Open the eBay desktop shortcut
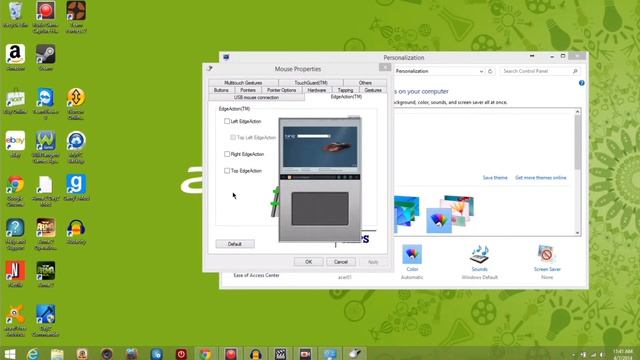Viewport: 640px width, 360px height. [x=15, y=144]
